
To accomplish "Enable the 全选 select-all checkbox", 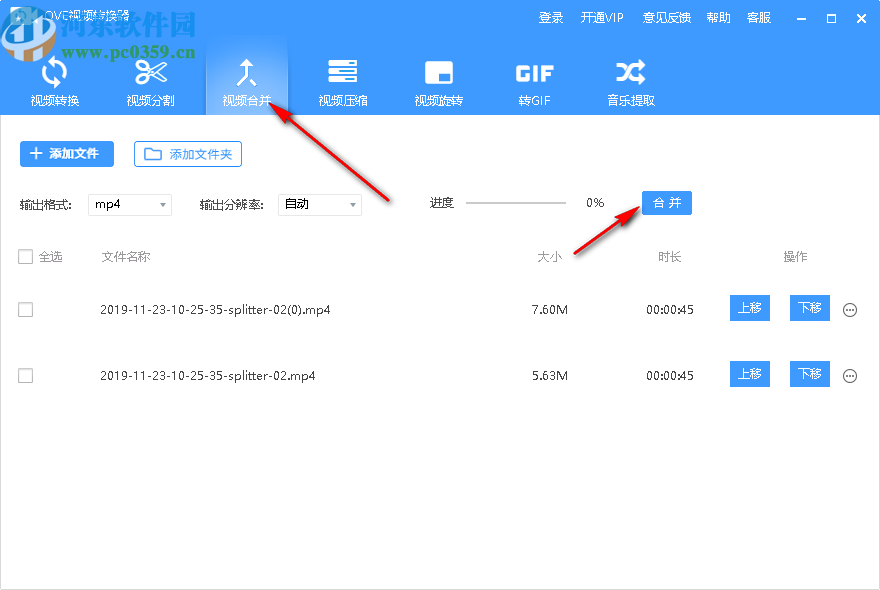I will [x=25, y=256].
